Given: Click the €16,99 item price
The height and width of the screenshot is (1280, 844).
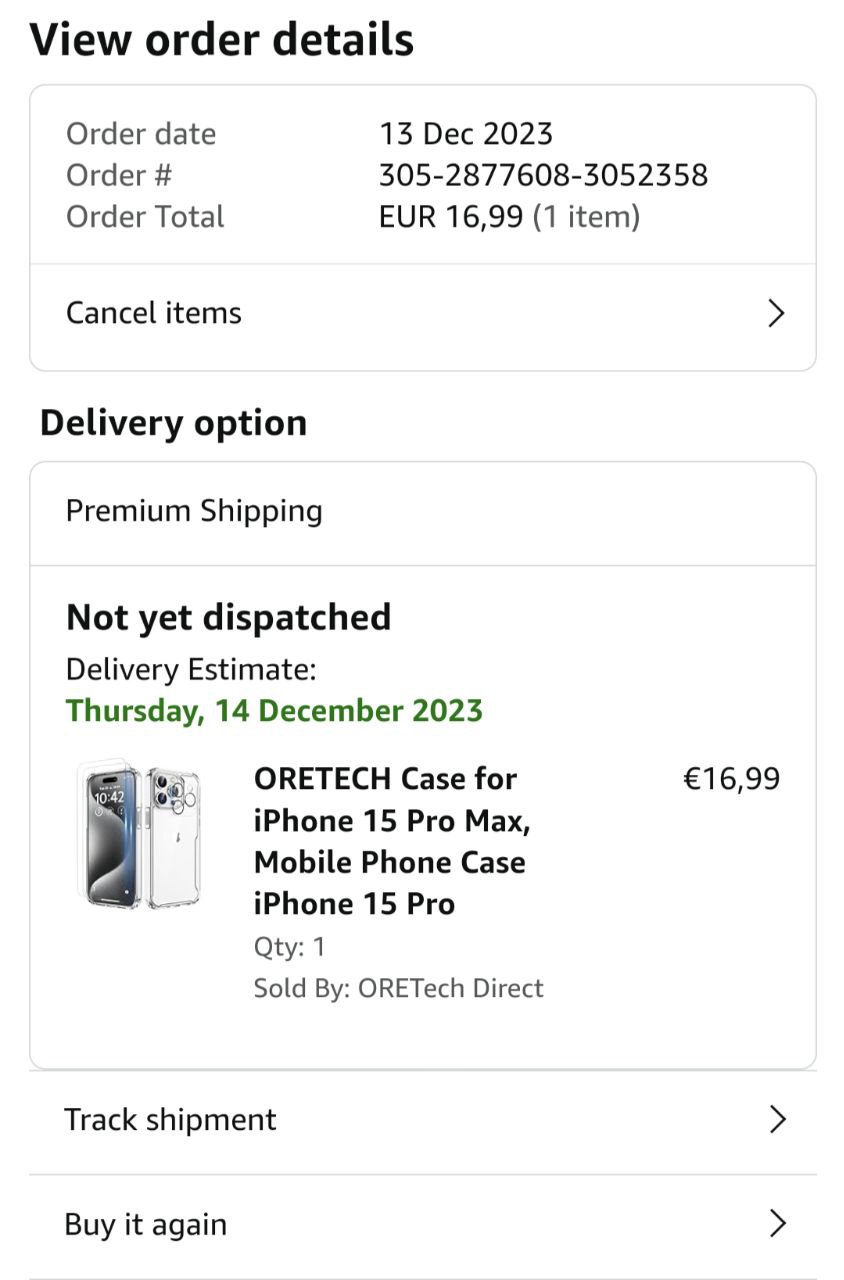Looking at the screenshot, I should (731, 779).
